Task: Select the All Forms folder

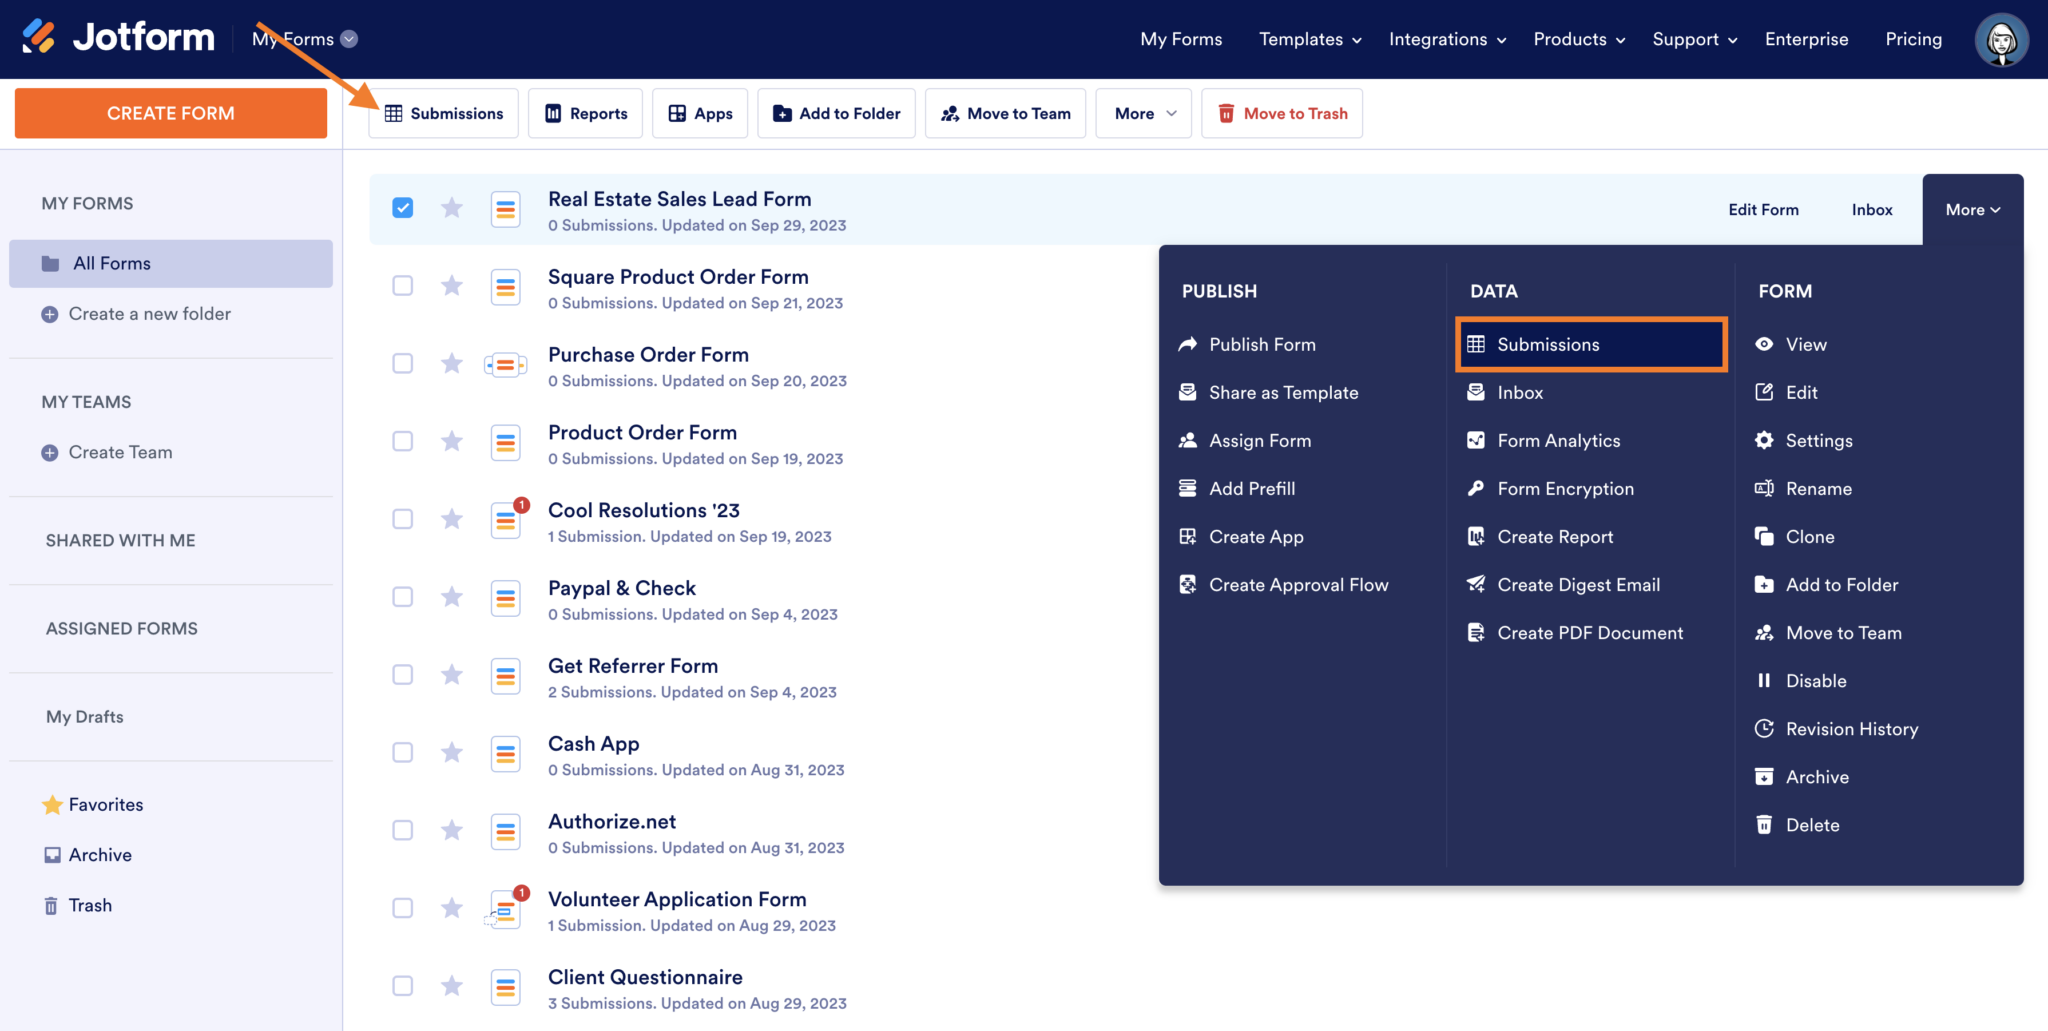Action: (111, 263)
